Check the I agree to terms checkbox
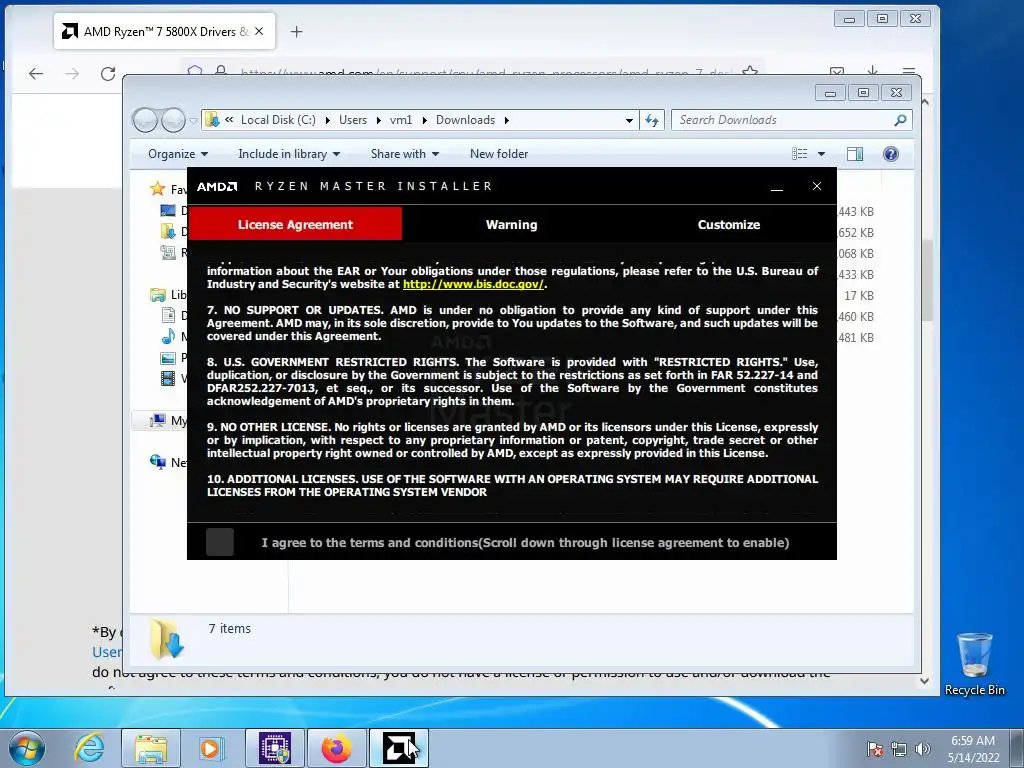This screenshot has width=1024, height=768. 219,542
